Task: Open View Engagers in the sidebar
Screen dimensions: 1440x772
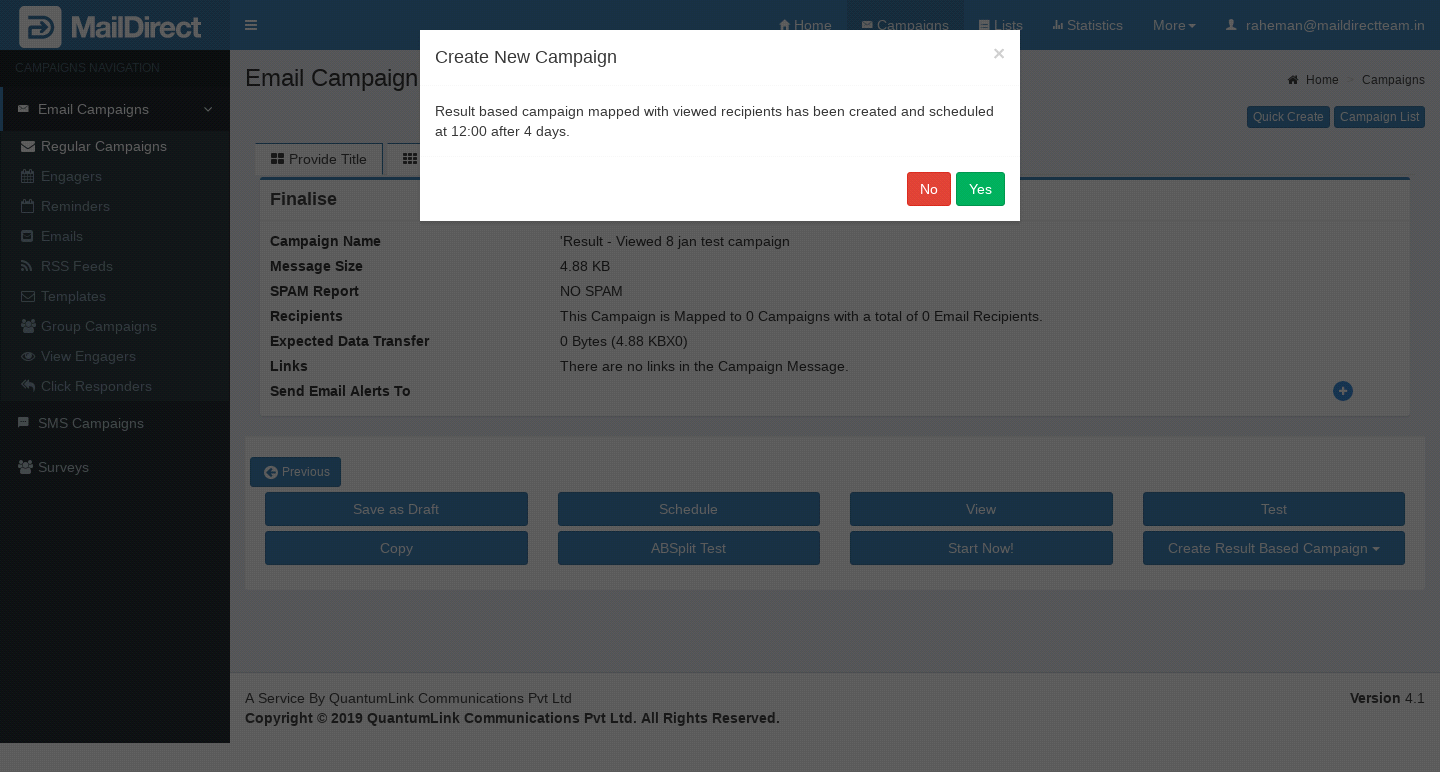Action: tap(88, 356)
